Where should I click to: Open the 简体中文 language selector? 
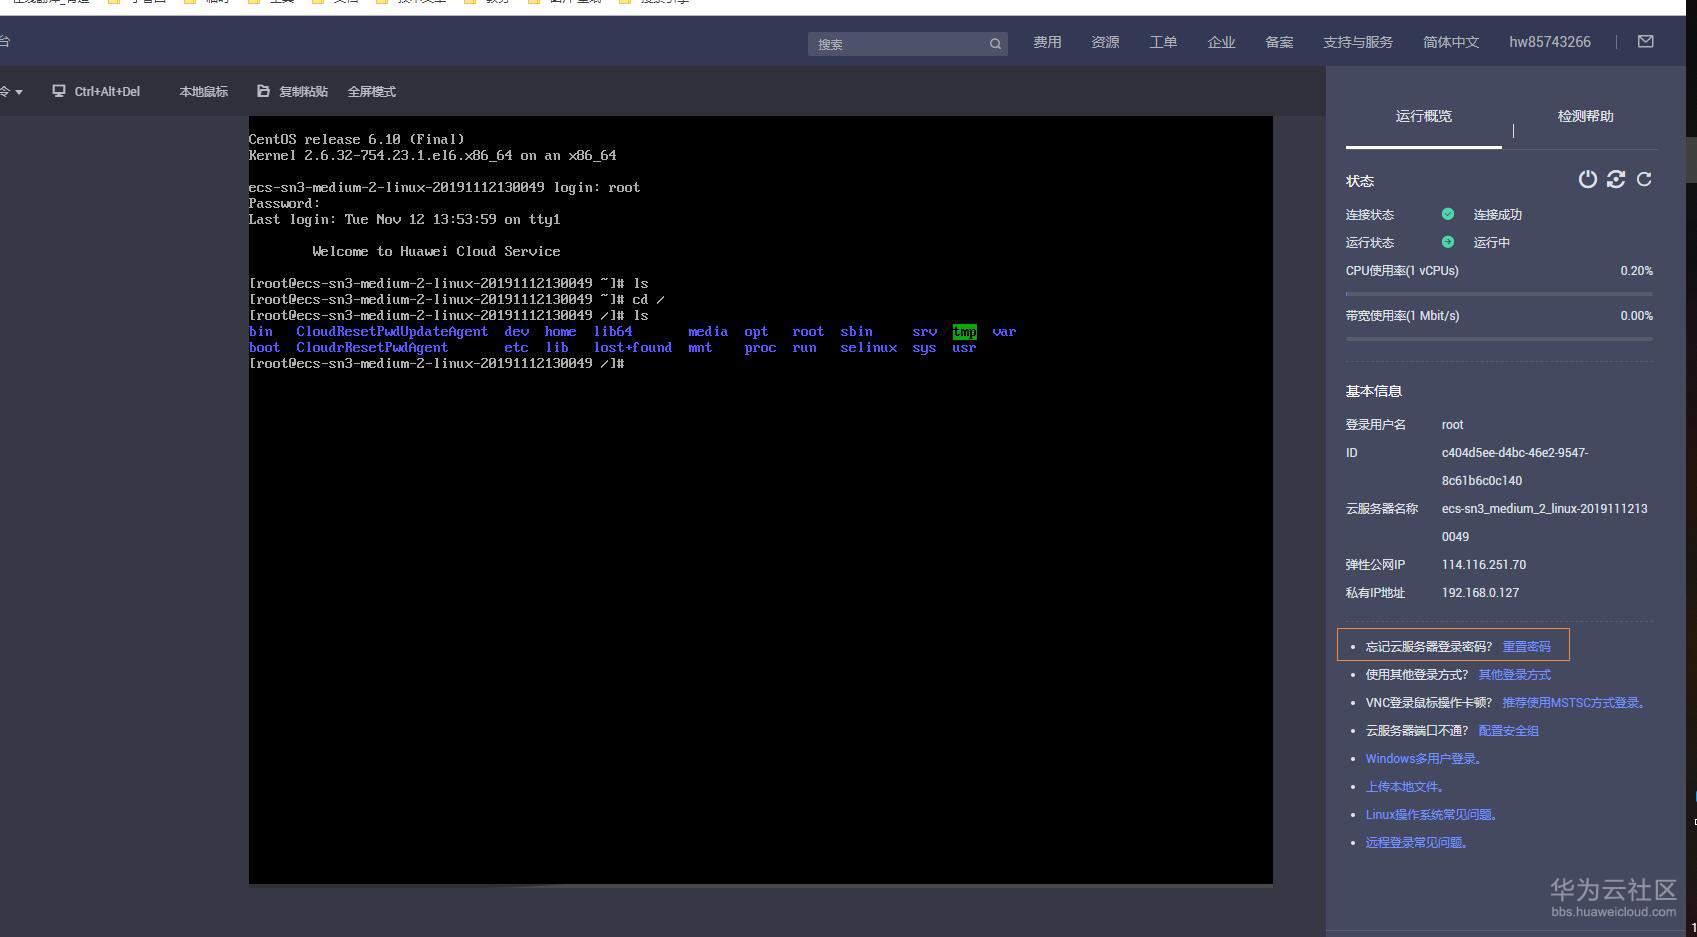(x=1451, y=42)
